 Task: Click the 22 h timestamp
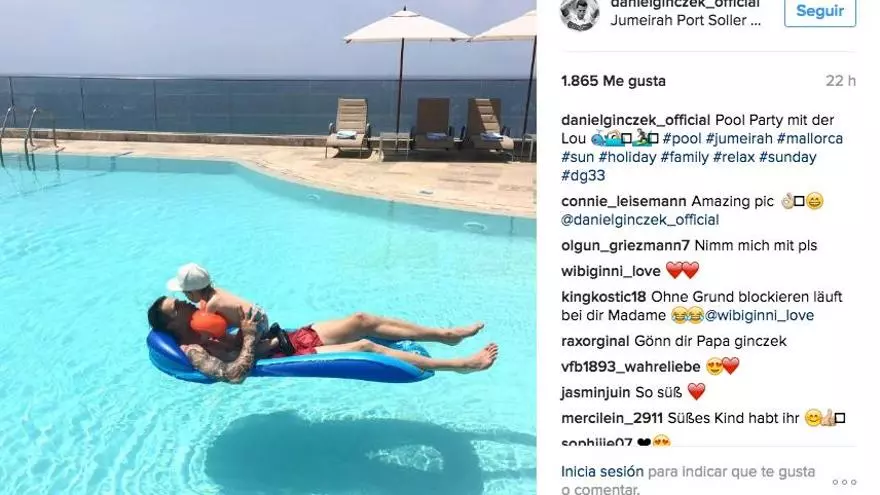point(840,81)
